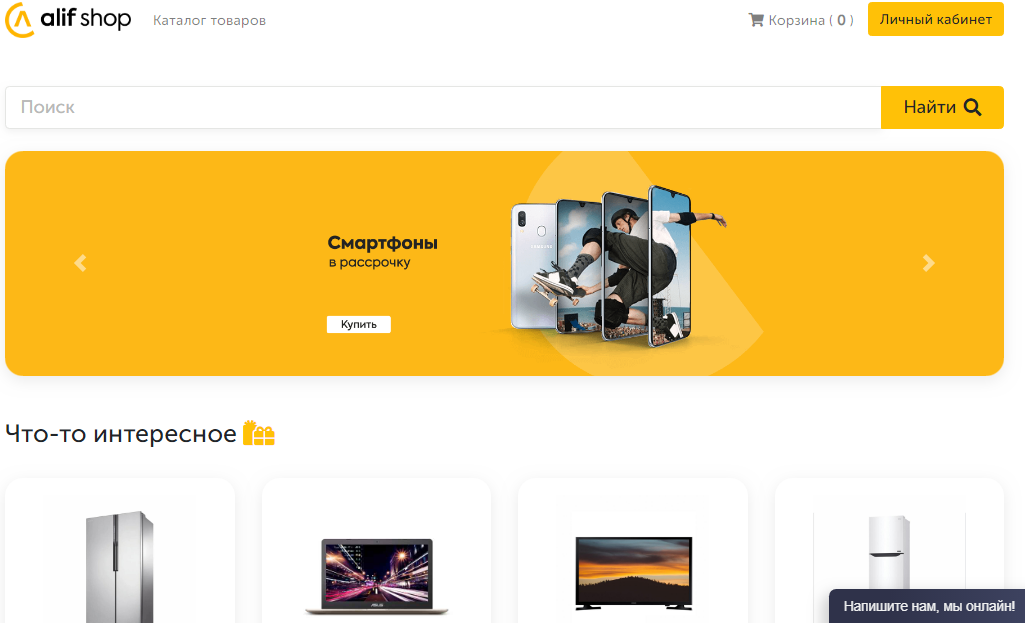
Task: Open the white refrigerator product card
Action: [x=889, y=551]
